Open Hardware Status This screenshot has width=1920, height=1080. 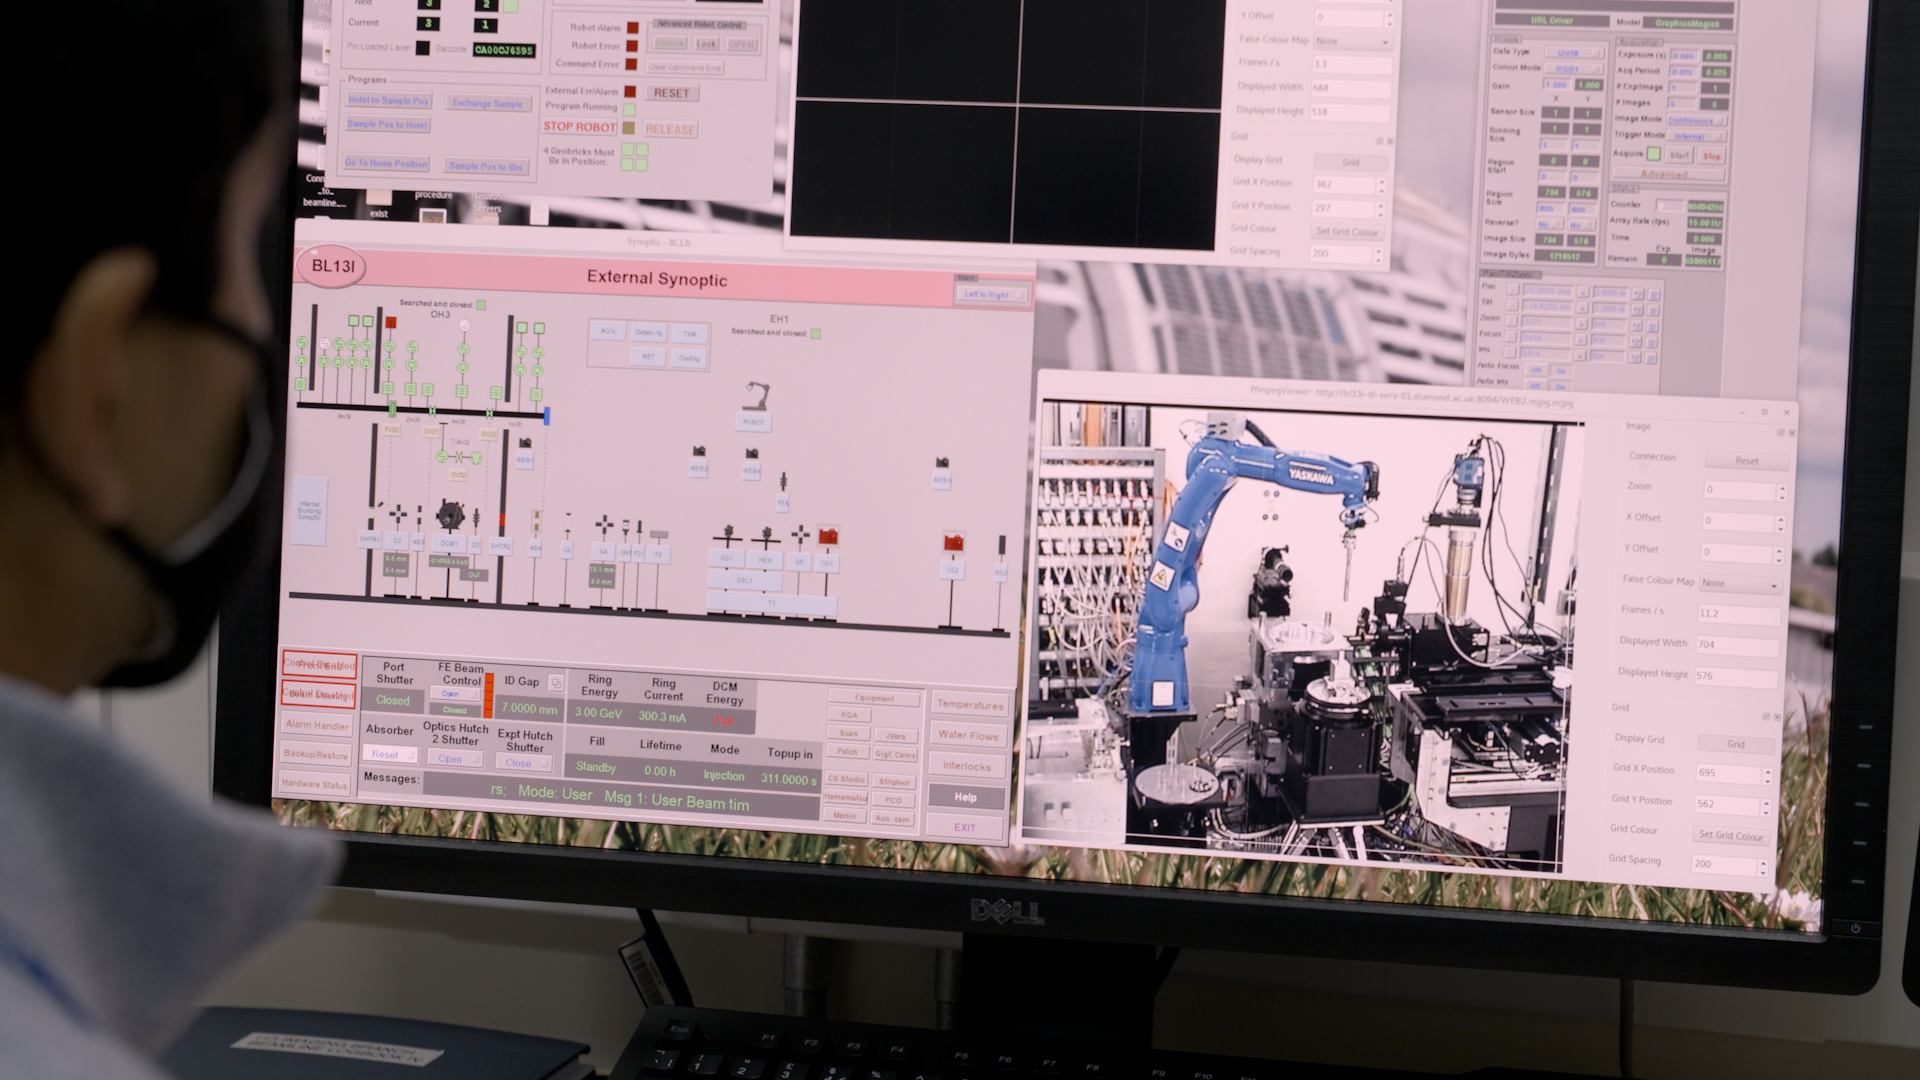(x=315, y=784)
